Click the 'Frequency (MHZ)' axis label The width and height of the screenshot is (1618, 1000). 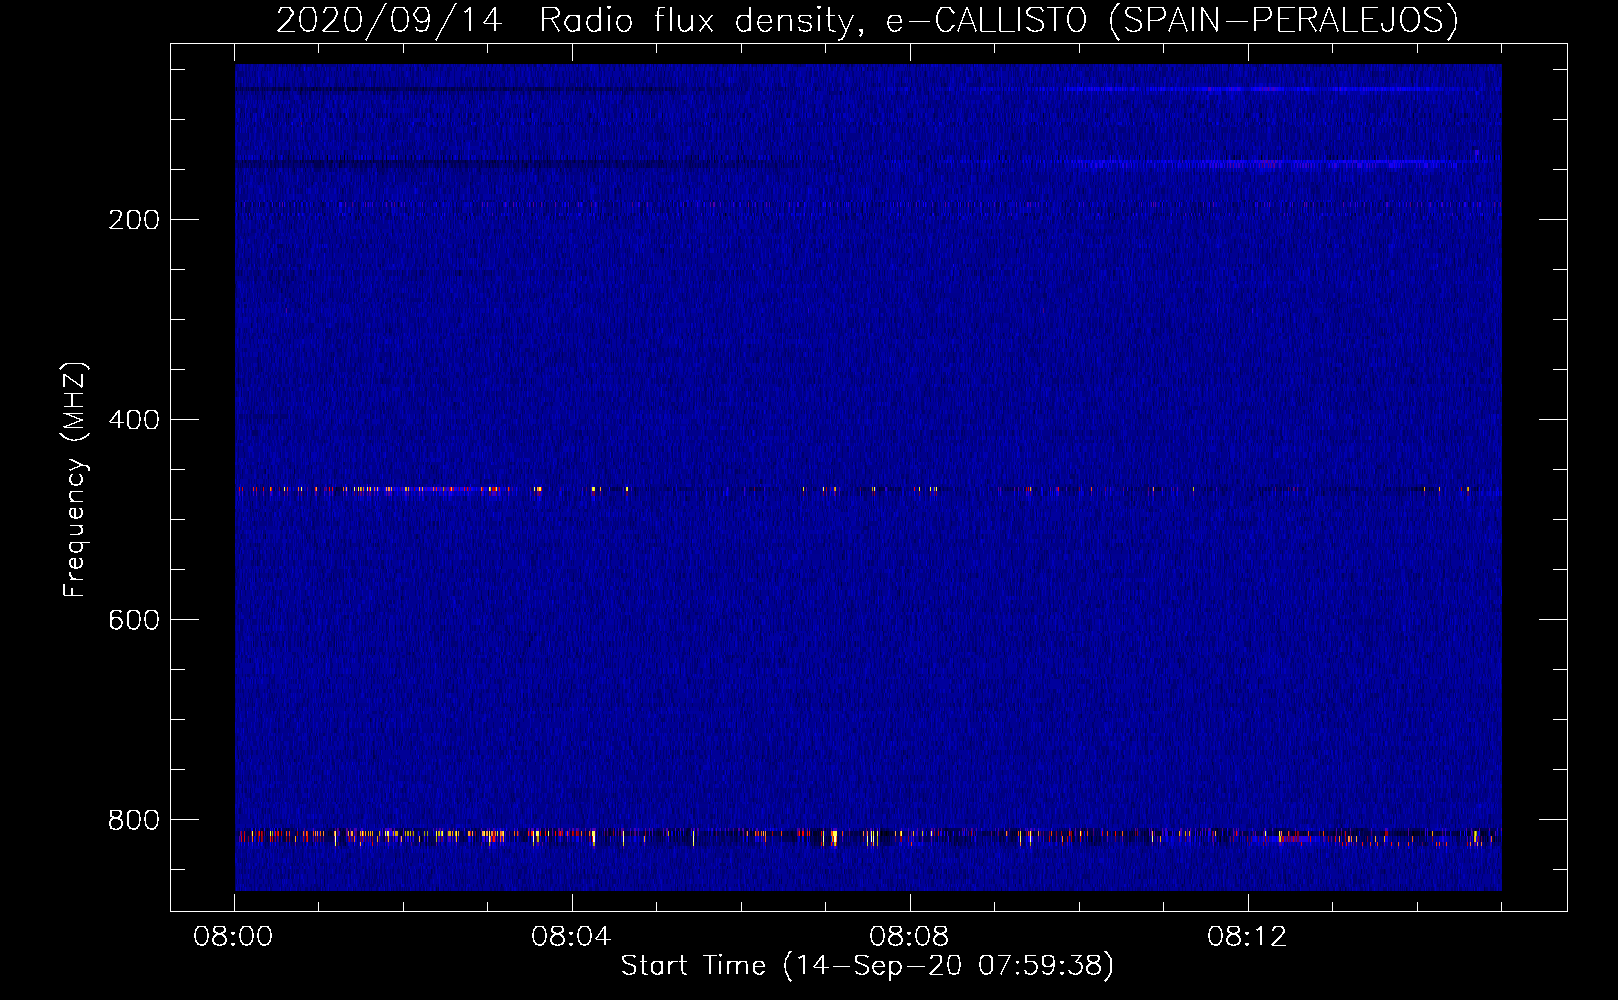click(75, 480)
